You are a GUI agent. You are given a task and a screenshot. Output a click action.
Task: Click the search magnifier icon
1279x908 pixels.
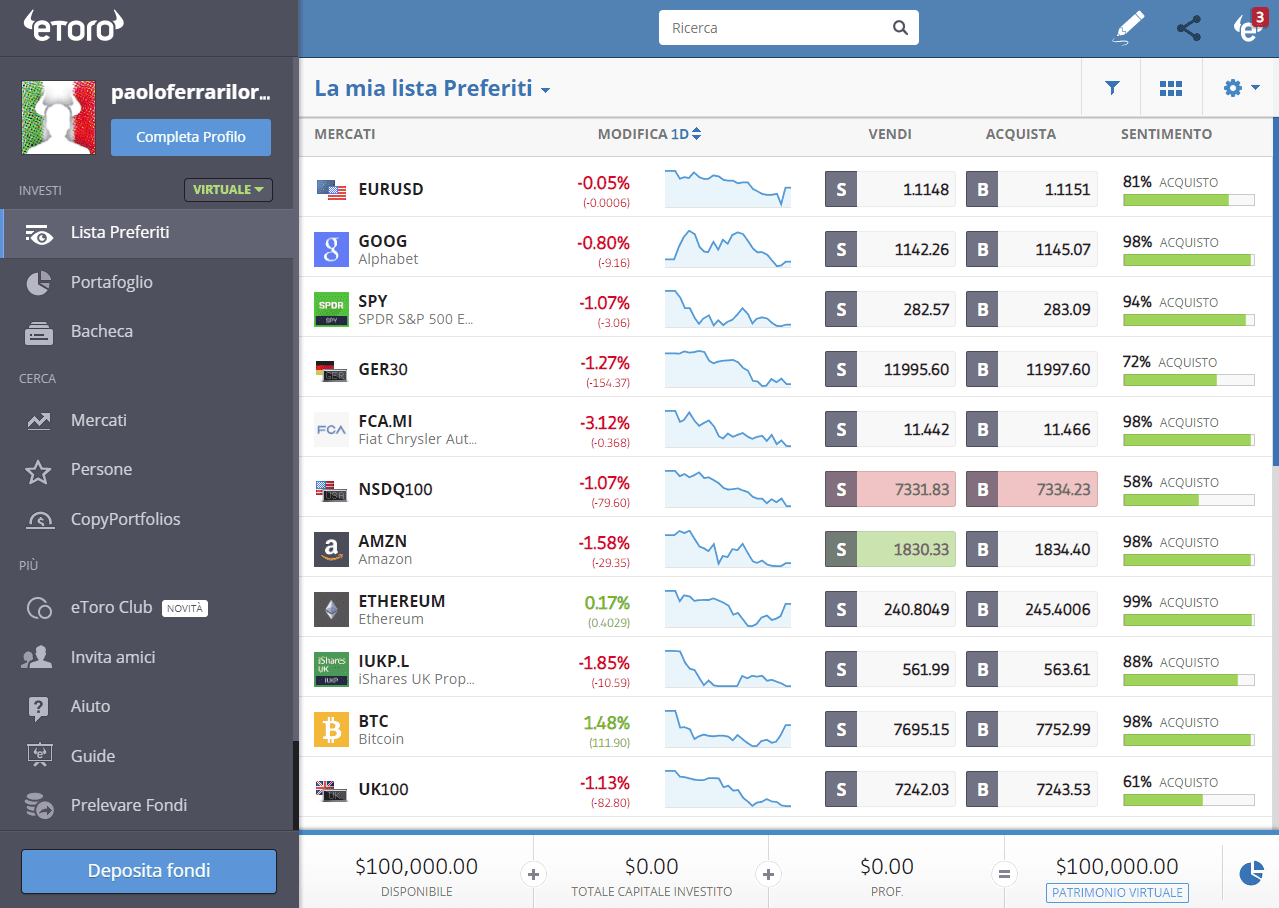coord(900,28)
